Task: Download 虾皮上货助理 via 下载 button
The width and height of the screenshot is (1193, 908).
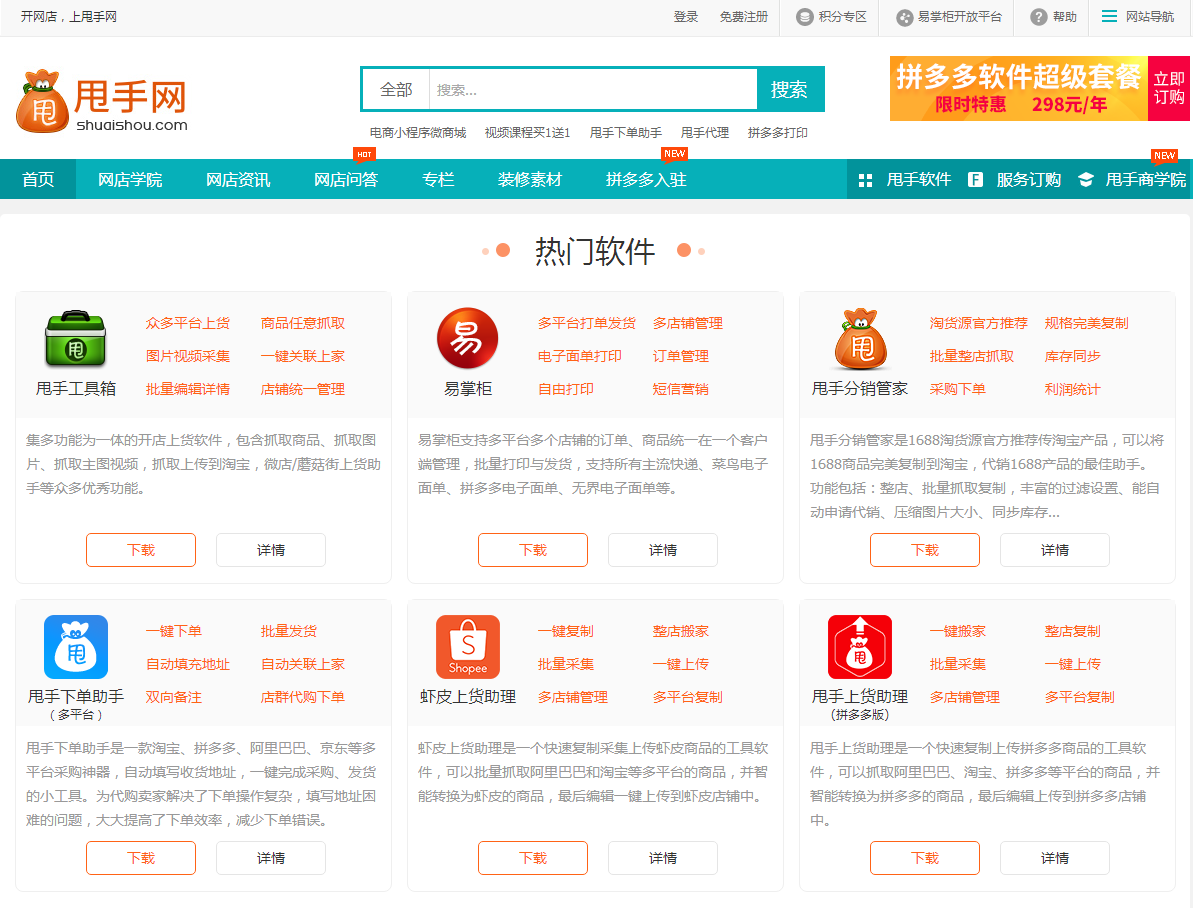Action: 533,859
